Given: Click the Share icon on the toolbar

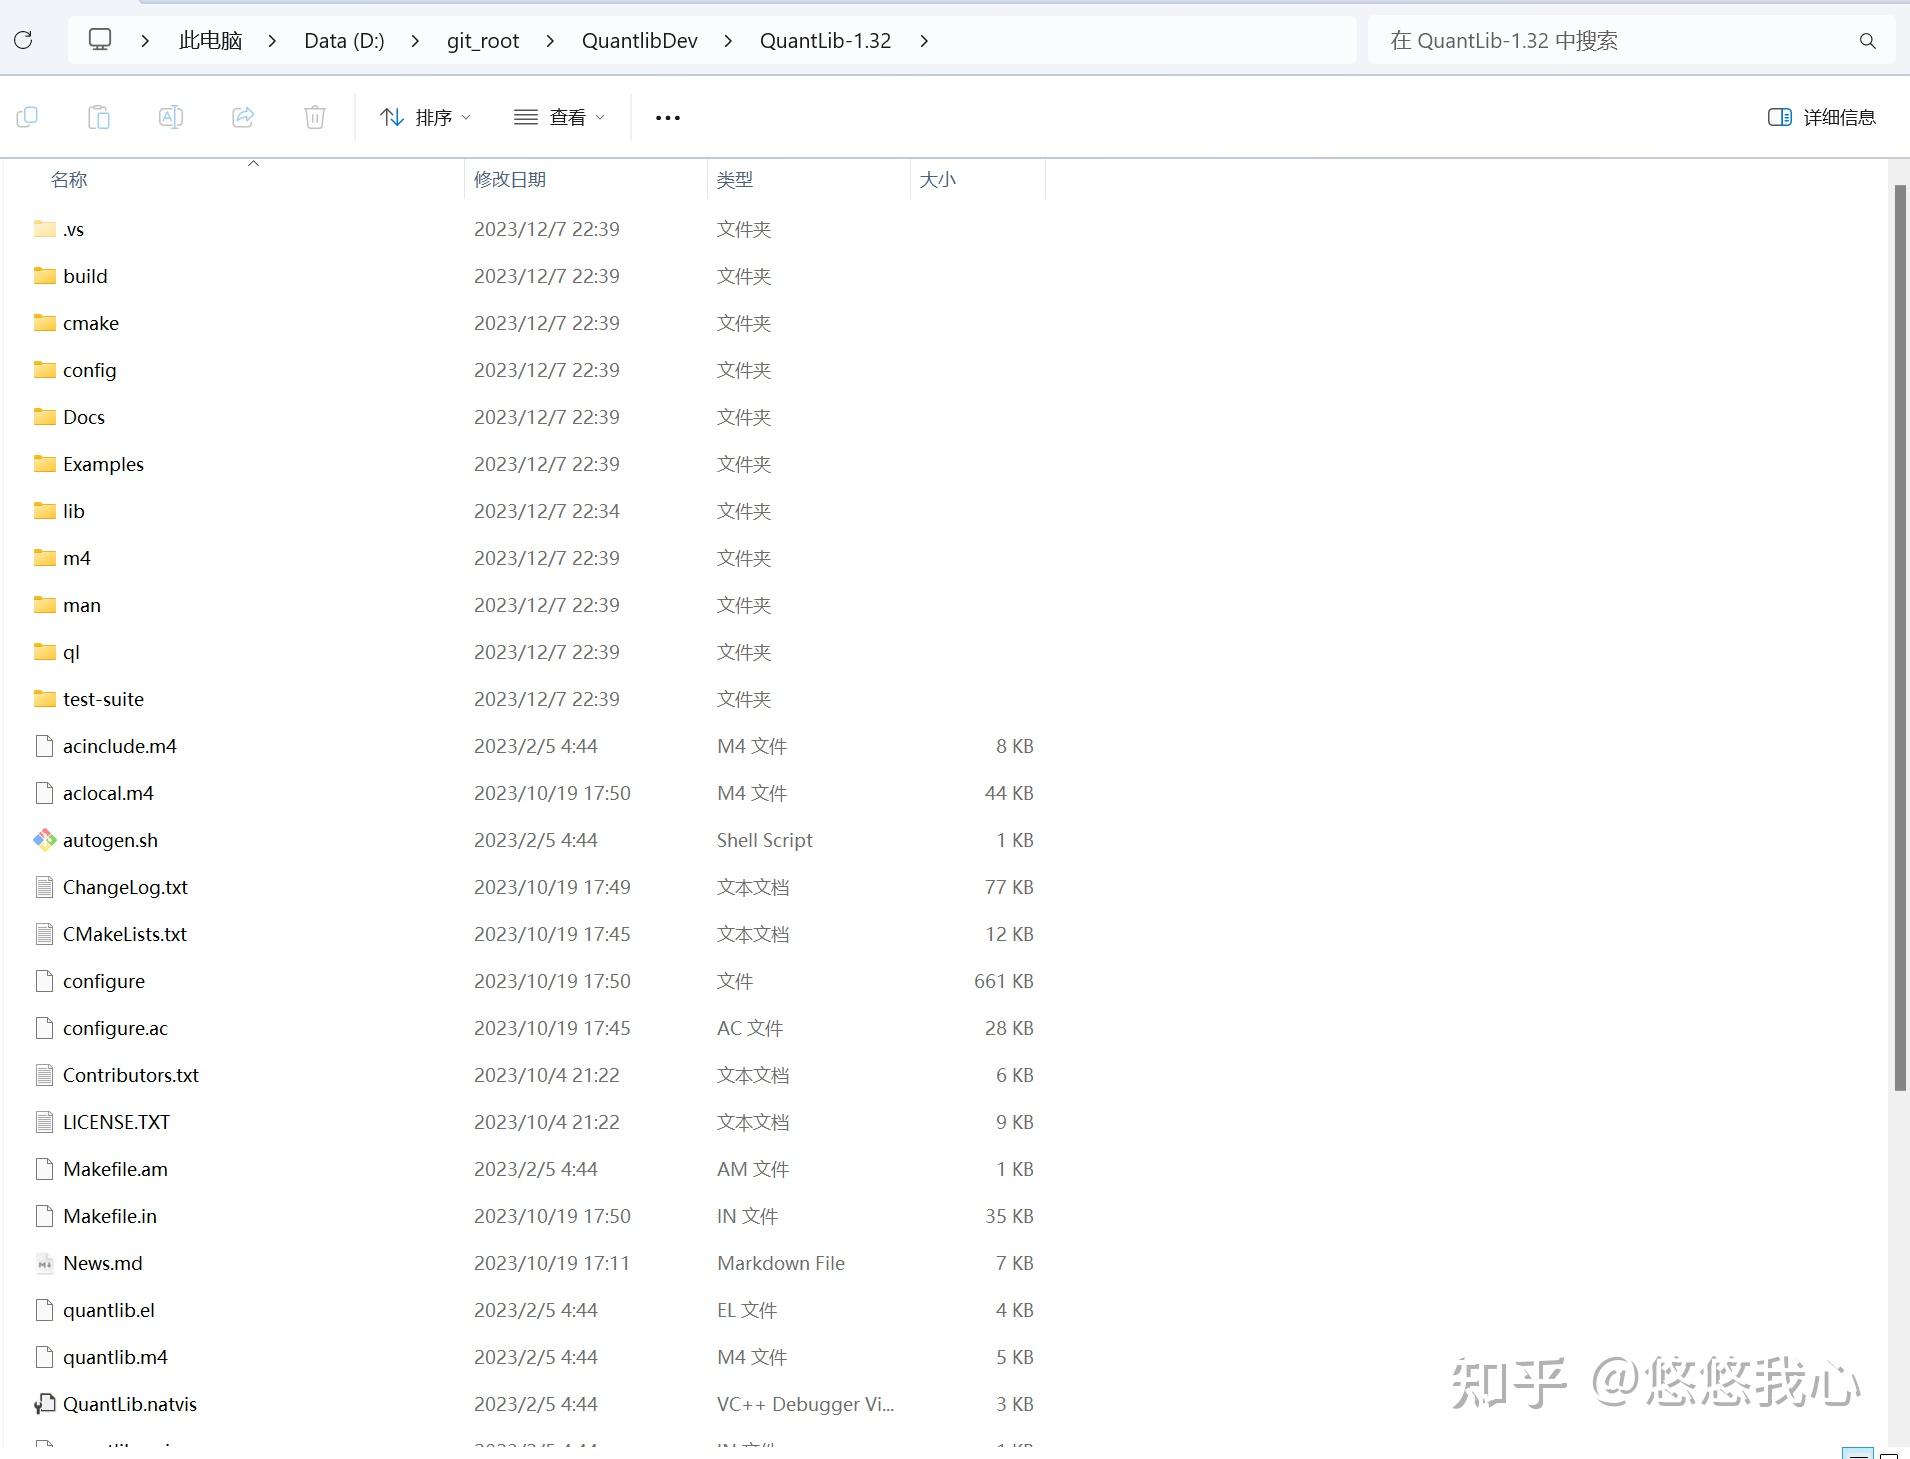Looking at the screenshot, I should pyautogui.click(x=243, y=117).
